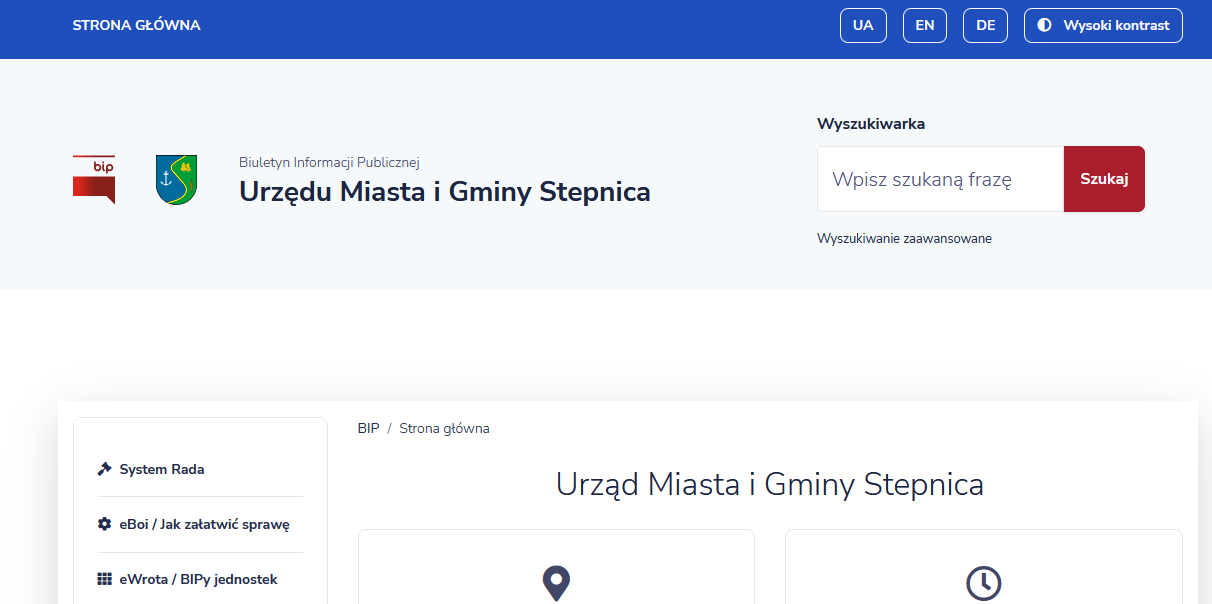Click BIP in the breadcrumb
The image size is (1212, 604).
pos(368,428)
